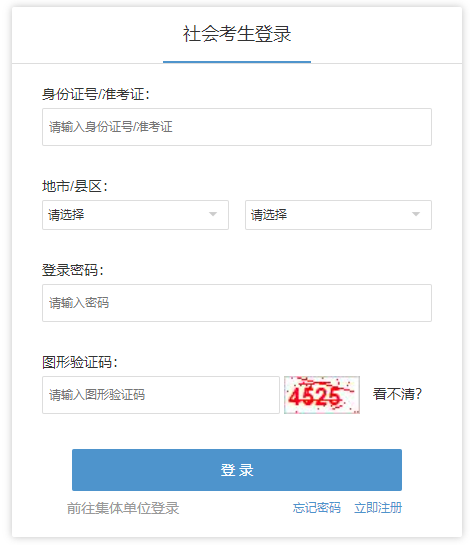Click the 请输入密码 placeholder text

coord(79,303)
